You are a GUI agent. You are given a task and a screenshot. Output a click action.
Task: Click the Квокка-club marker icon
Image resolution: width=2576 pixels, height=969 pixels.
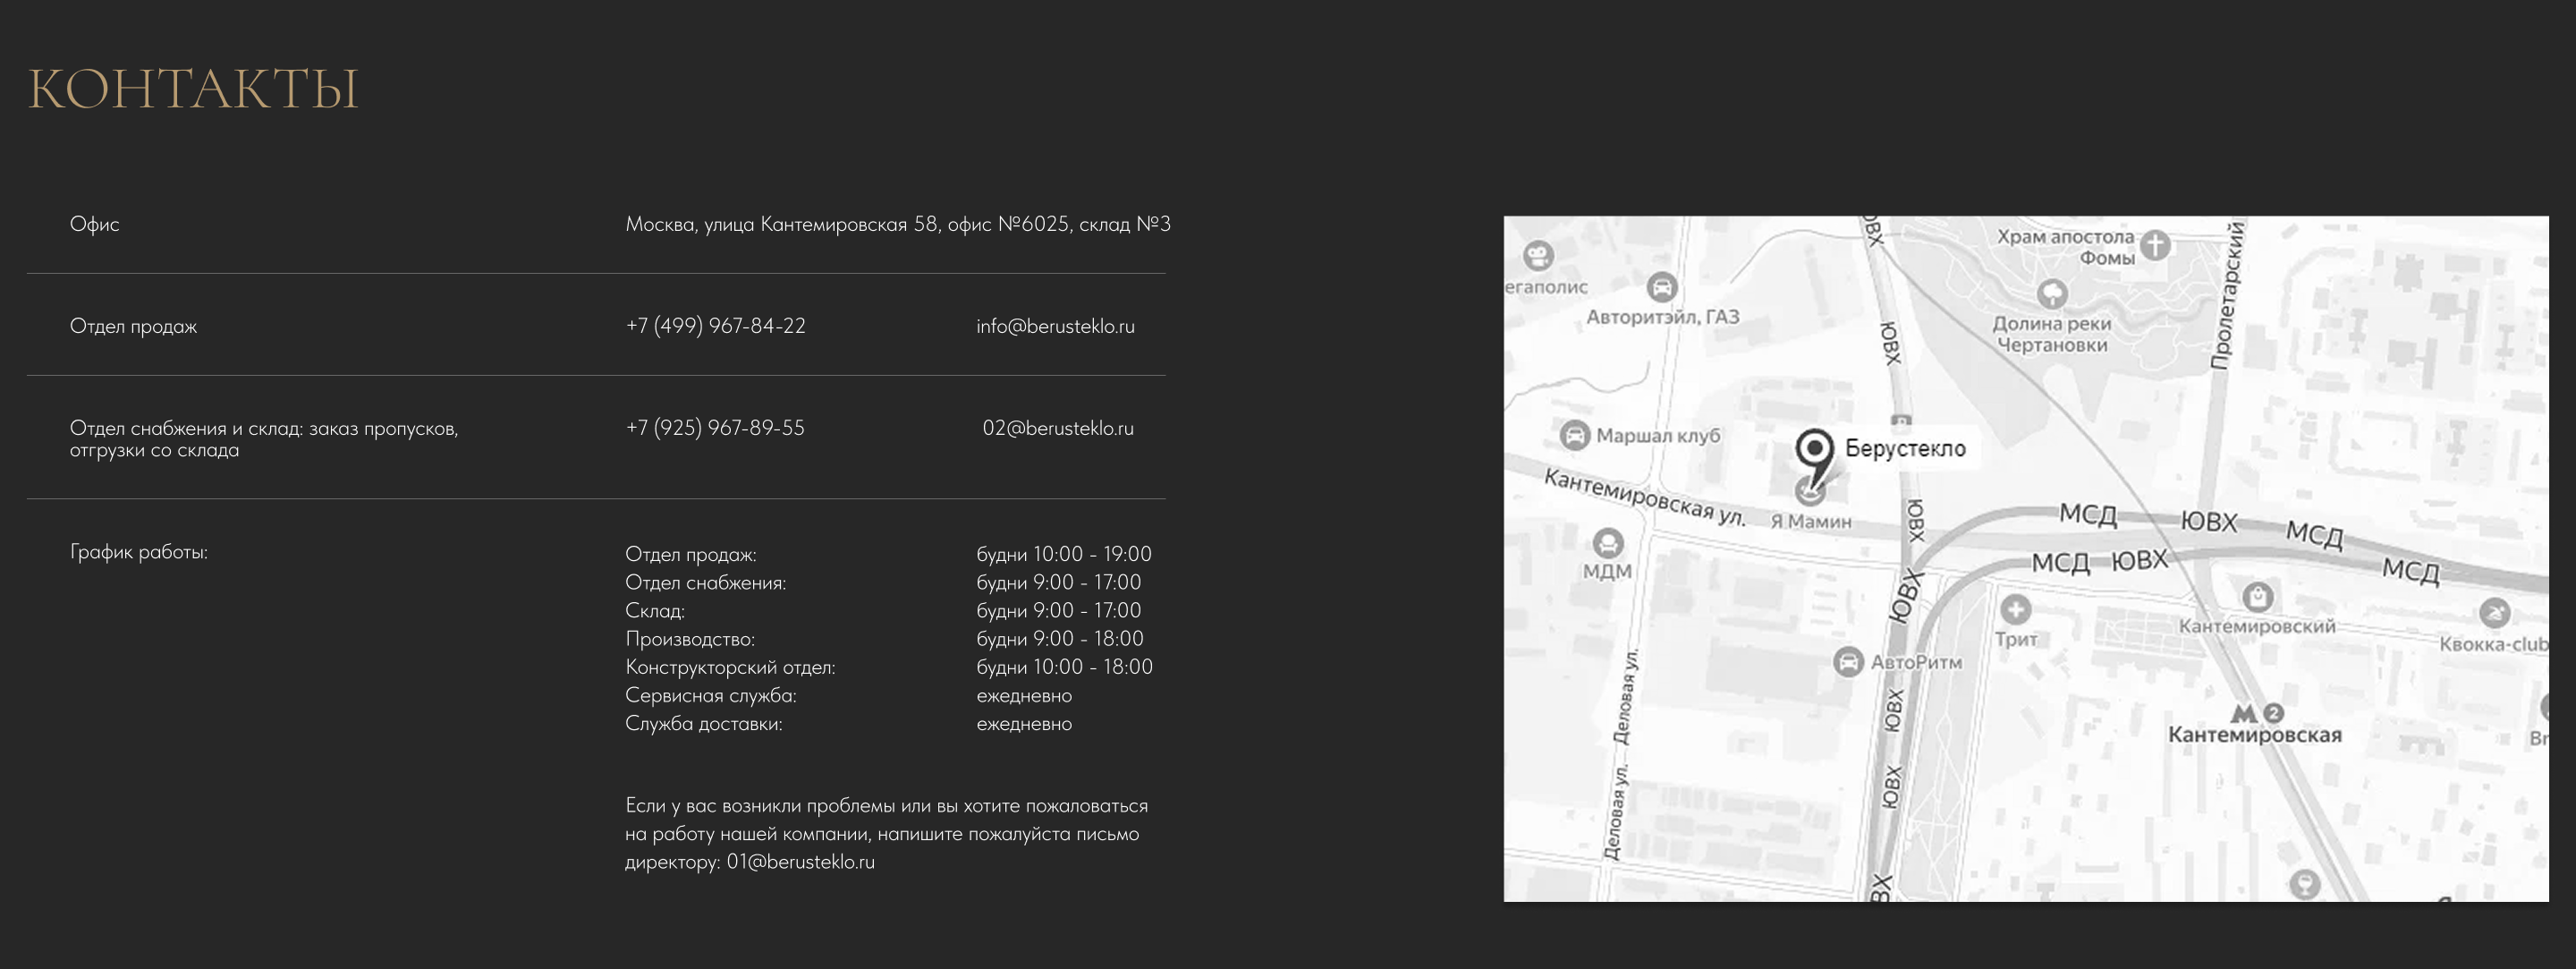[x=2494, y=613]
